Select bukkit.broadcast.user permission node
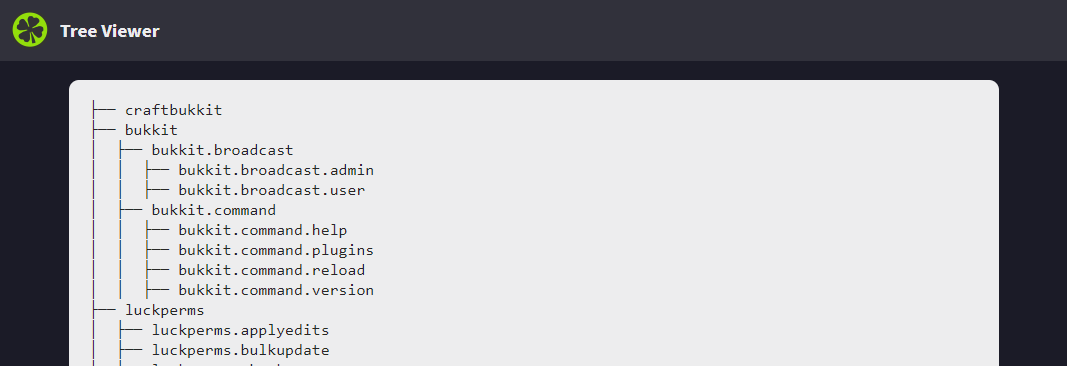 tap(272, 190)
